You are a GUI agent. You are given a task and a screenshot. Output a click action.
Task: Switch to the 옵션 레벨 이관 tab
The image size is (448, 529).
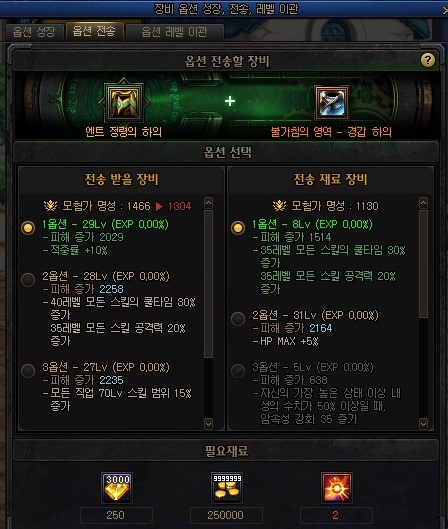coord(174,32)
